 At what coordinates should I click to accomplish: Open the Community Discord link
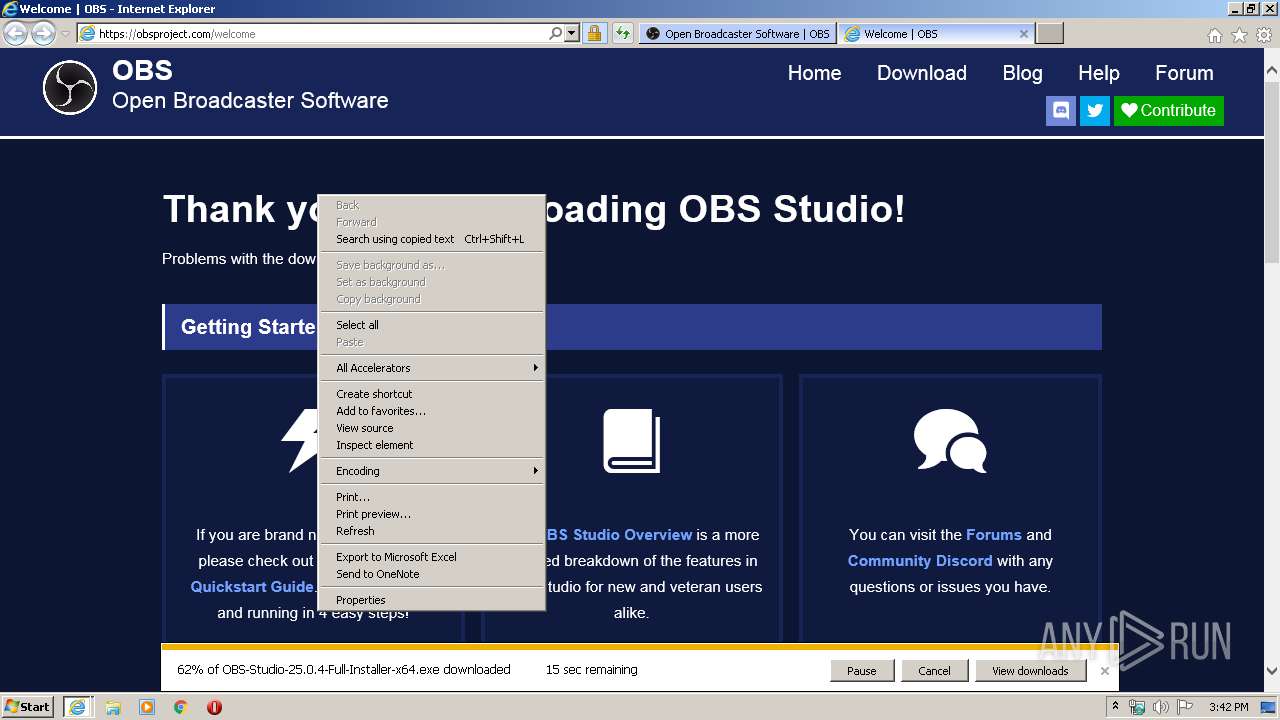(920, 561)
